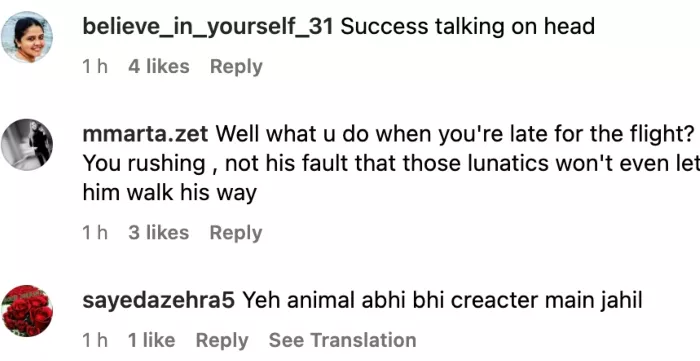This screenshot has height=361, width=700.
Task: View the 4 likes list
Action: [158, 66]
